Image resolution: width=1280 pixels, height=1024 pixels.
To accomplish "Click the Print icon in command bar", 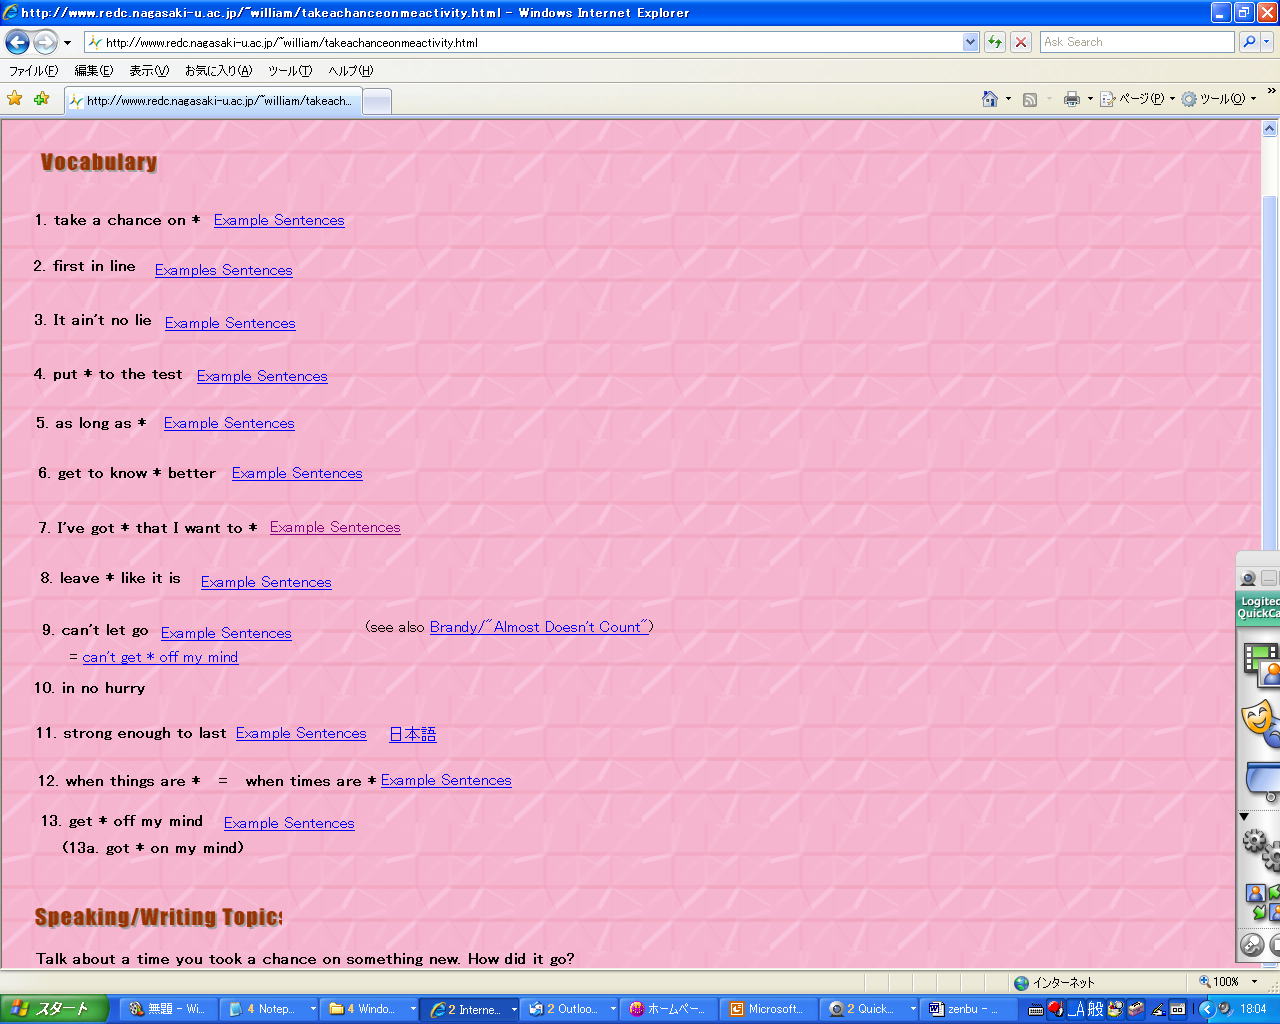I will click(1072, 99).
